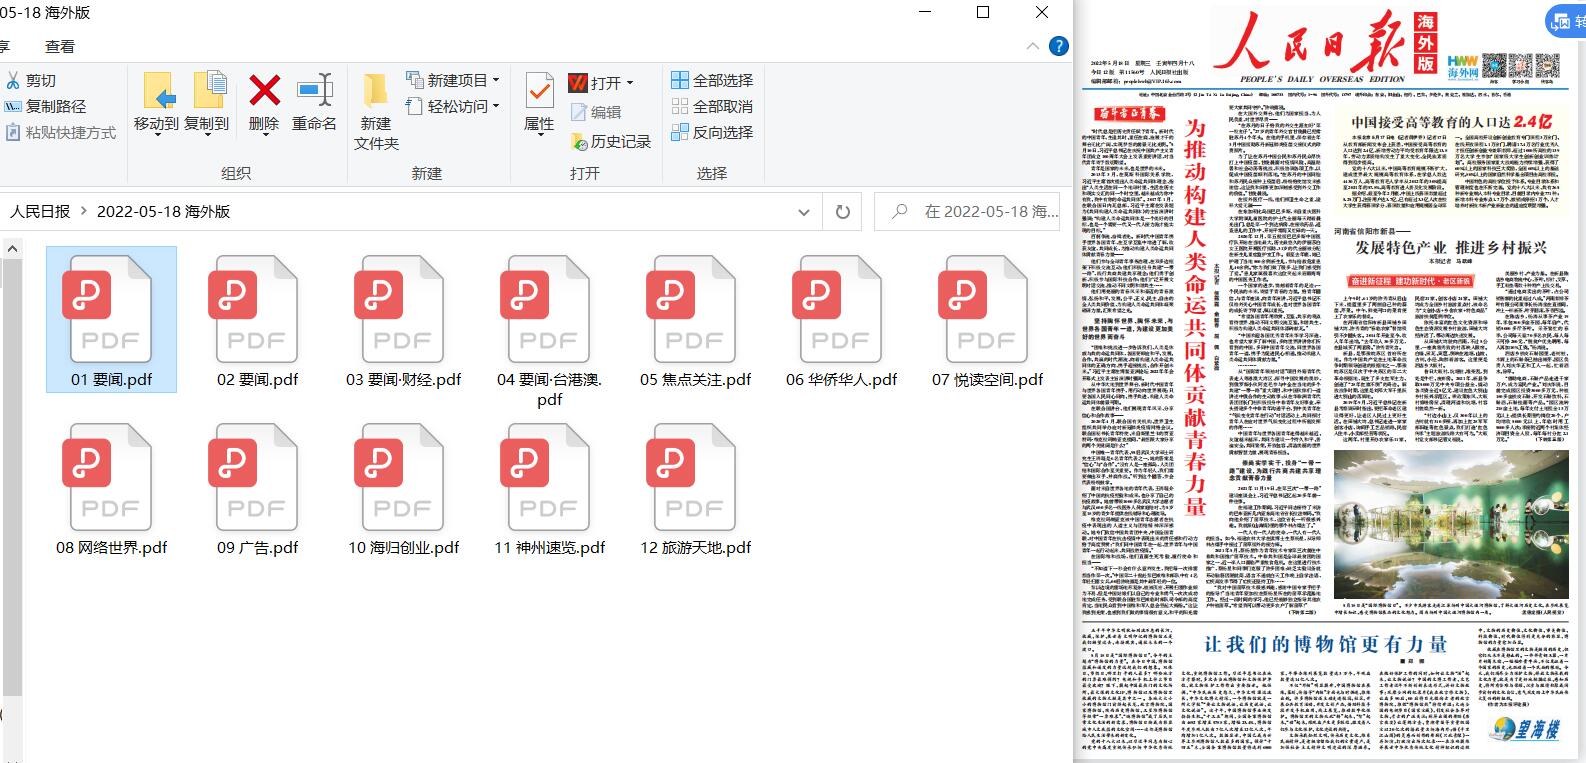Expand the 新建项目 dropdown arrow
1586x763 pixels.
(x=495, y=80)
